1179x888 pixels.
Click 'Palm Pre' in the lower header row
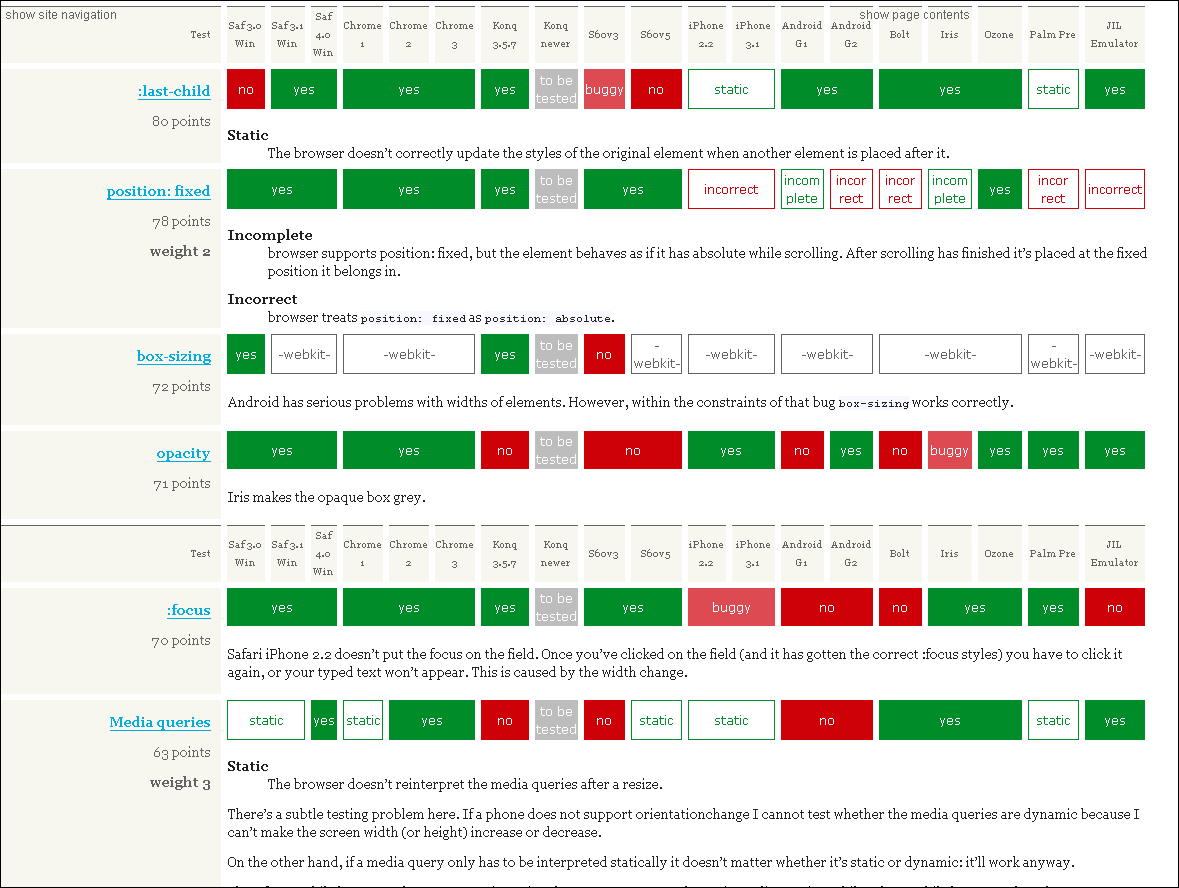click(1053, 553)
